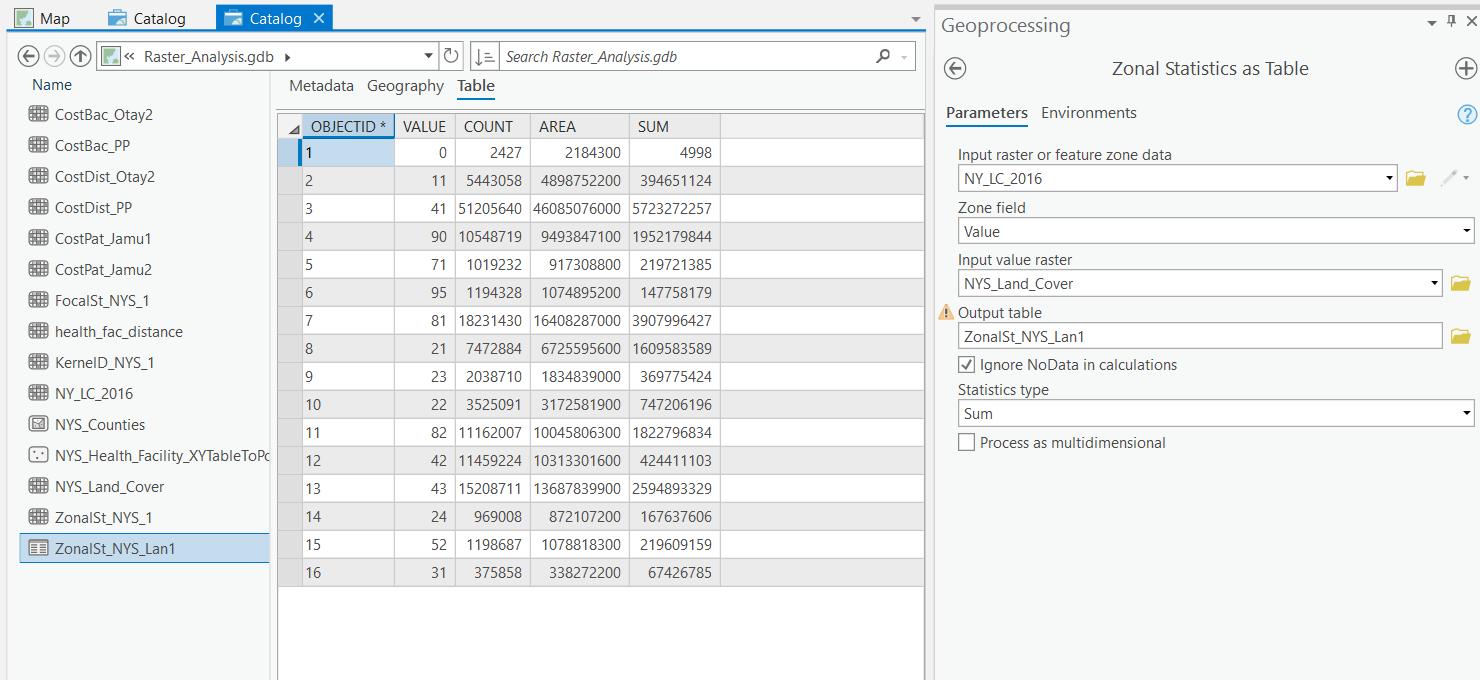Open the geoprocessing tool help icon

coord(1467,114)
